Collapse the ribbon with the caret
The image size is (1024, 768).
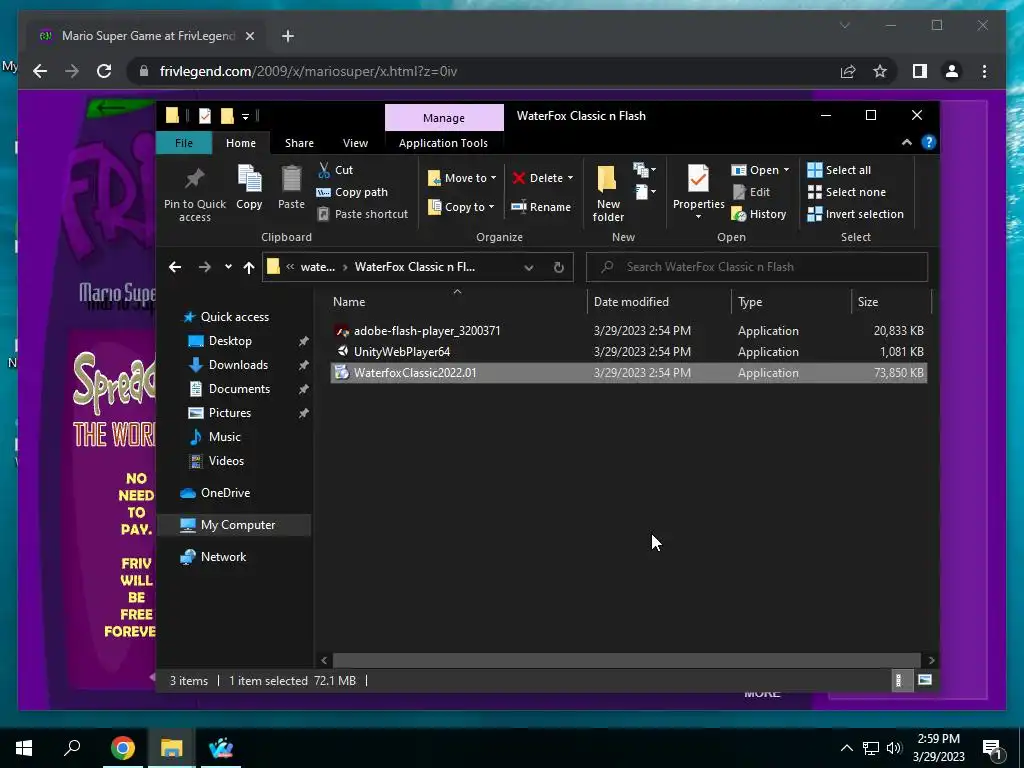(x=906, y=142)
